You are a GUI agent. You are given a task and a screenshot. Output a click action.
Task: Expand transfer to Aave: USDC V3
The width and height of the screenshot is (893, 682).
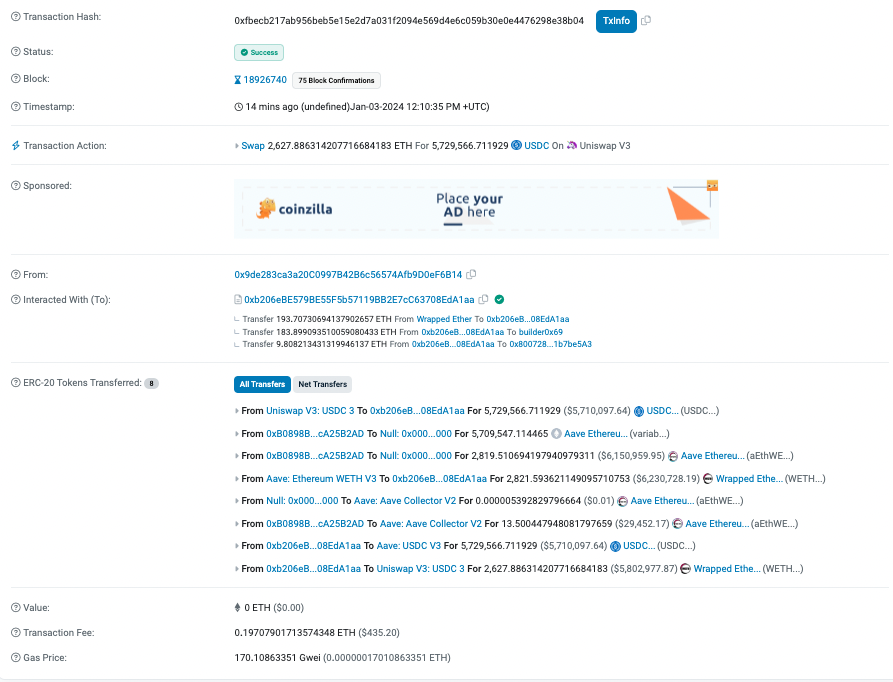(x=237, y=546)
